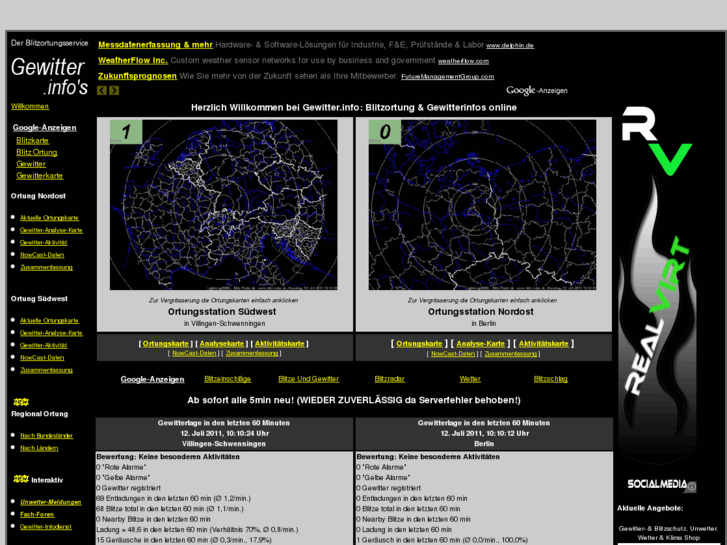Enlarge the Südwest lightning map

pyautogui.click(x=223, y=205)
